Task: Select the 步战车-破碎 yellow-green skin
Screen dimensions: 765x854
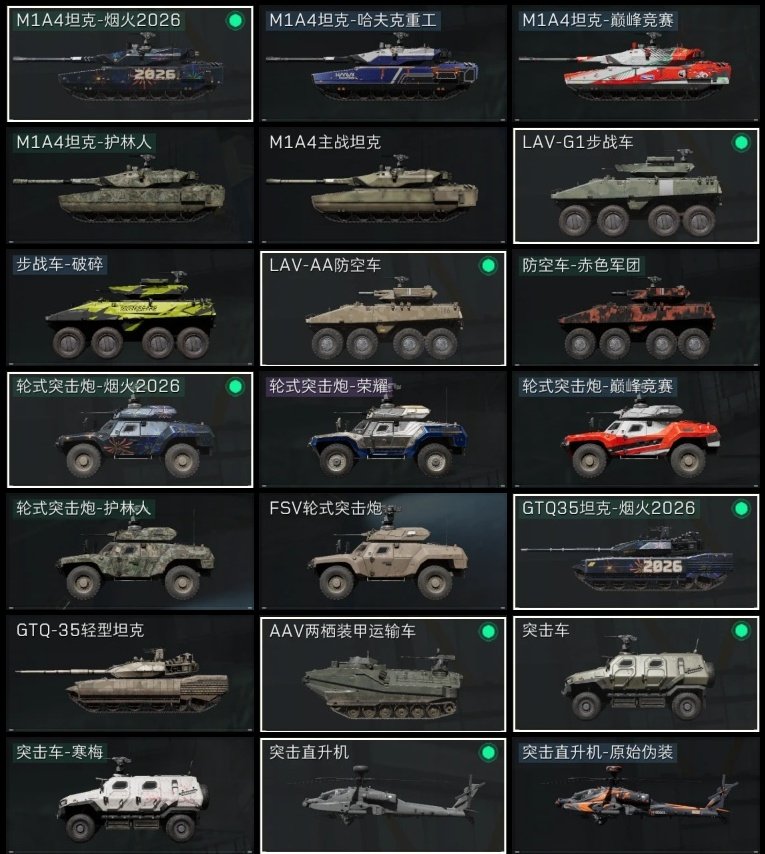Action: click(130, 308)
